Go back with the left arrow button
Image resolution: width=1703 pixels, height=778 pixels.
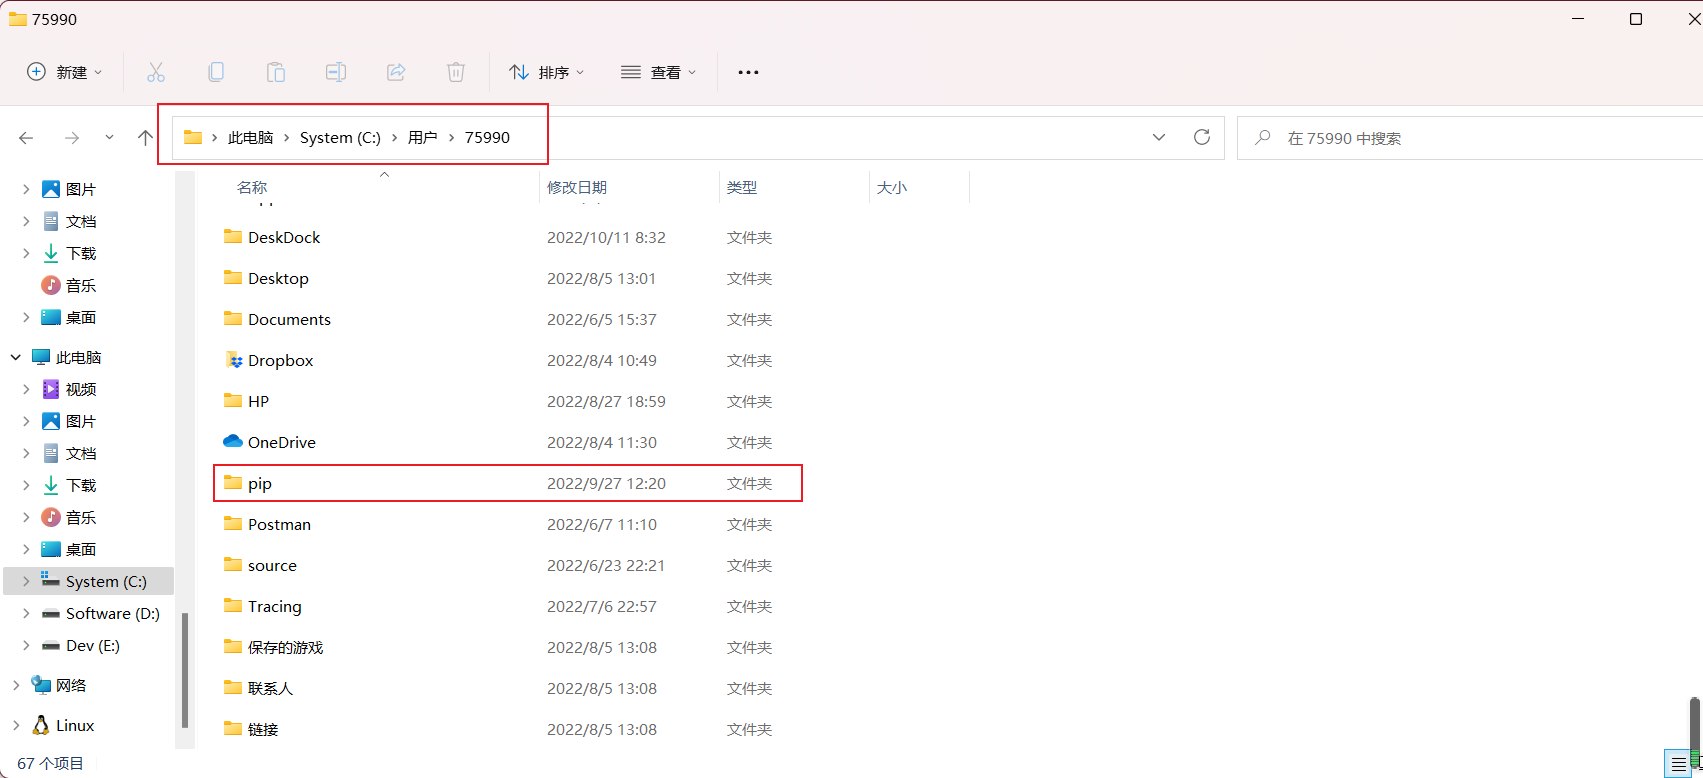coord(26,138)
